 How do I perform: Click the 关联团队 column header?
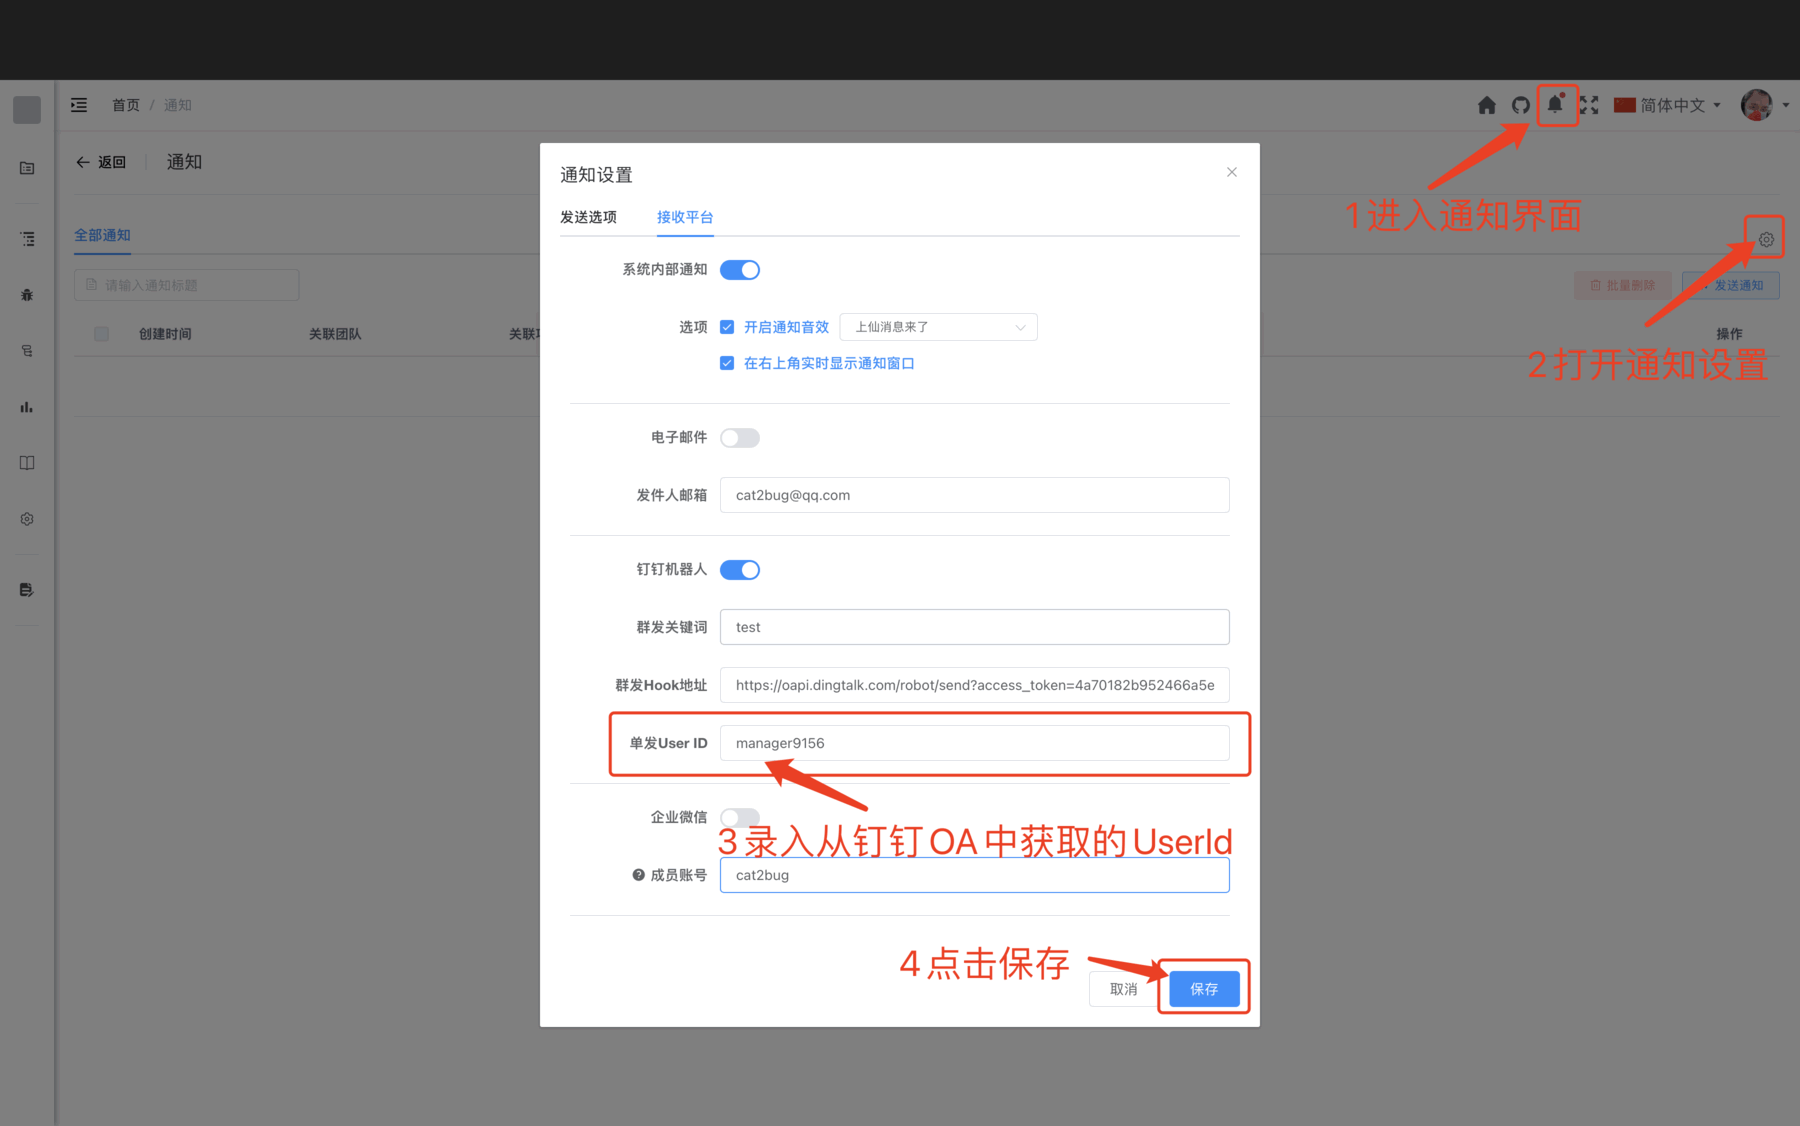click(335, 334)
